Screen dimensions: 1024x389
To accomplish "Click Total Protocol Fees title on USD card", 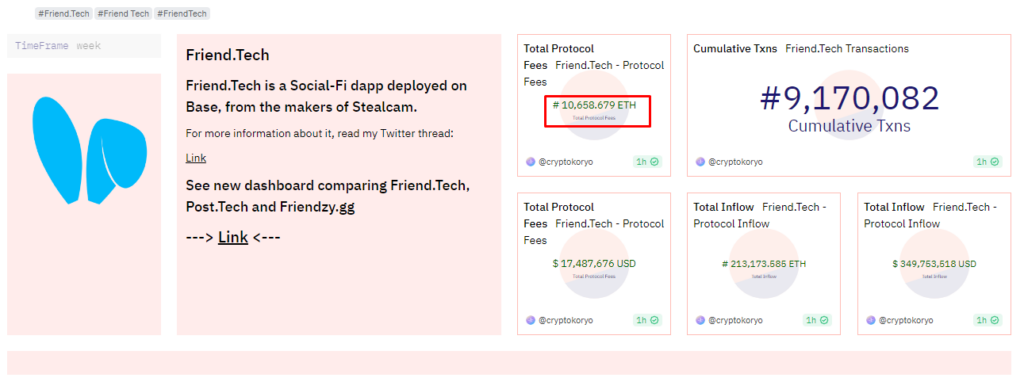I will pyautogui.click(x=558, y=215).
